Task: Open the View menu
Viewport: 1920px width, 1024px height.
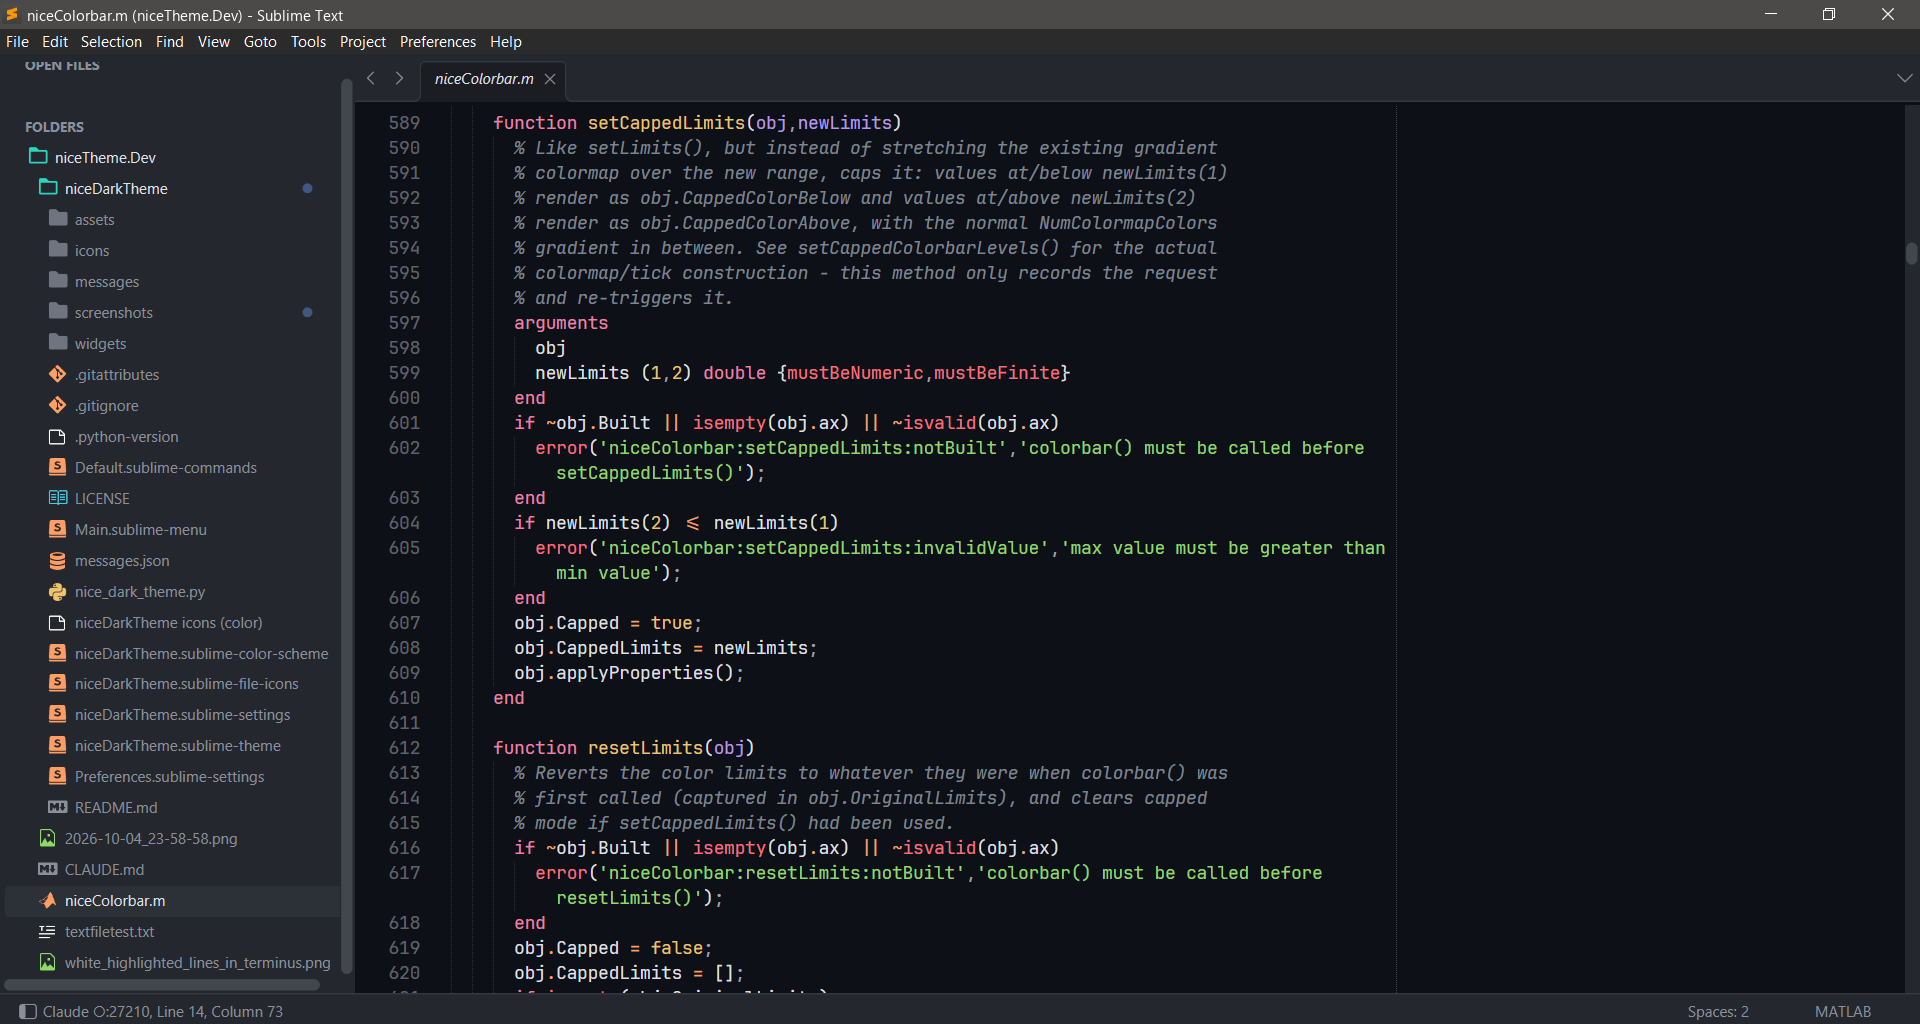Action: 213,41
